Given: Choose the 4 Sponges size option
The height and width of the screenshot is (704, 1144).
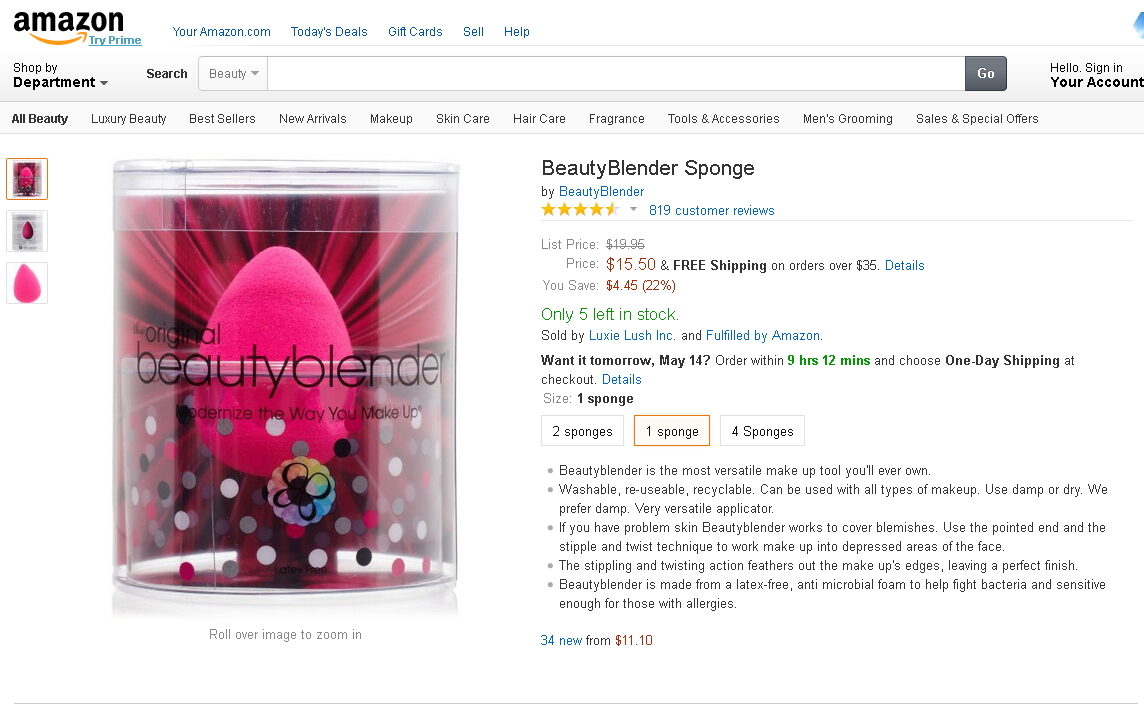Looking at the screenshot, I should [x=762, y=431].
